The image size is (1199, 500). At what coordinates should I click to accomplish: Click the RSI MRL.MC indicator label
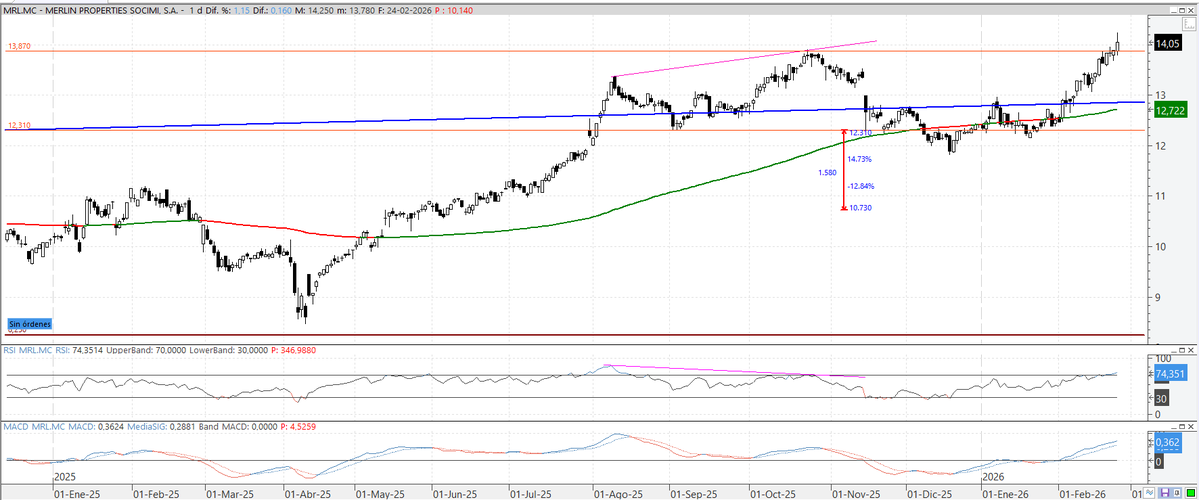coord(28,350)
